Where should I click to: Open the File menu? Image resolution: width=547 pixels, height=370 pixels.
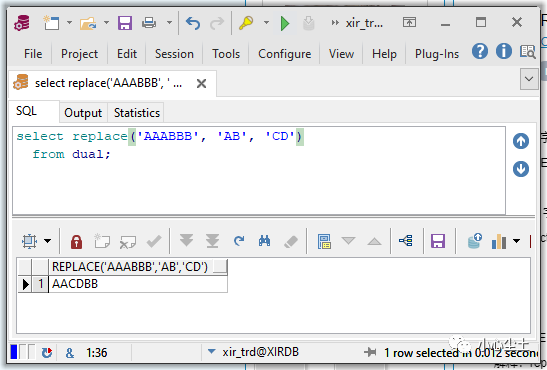[x=33, y=54]
